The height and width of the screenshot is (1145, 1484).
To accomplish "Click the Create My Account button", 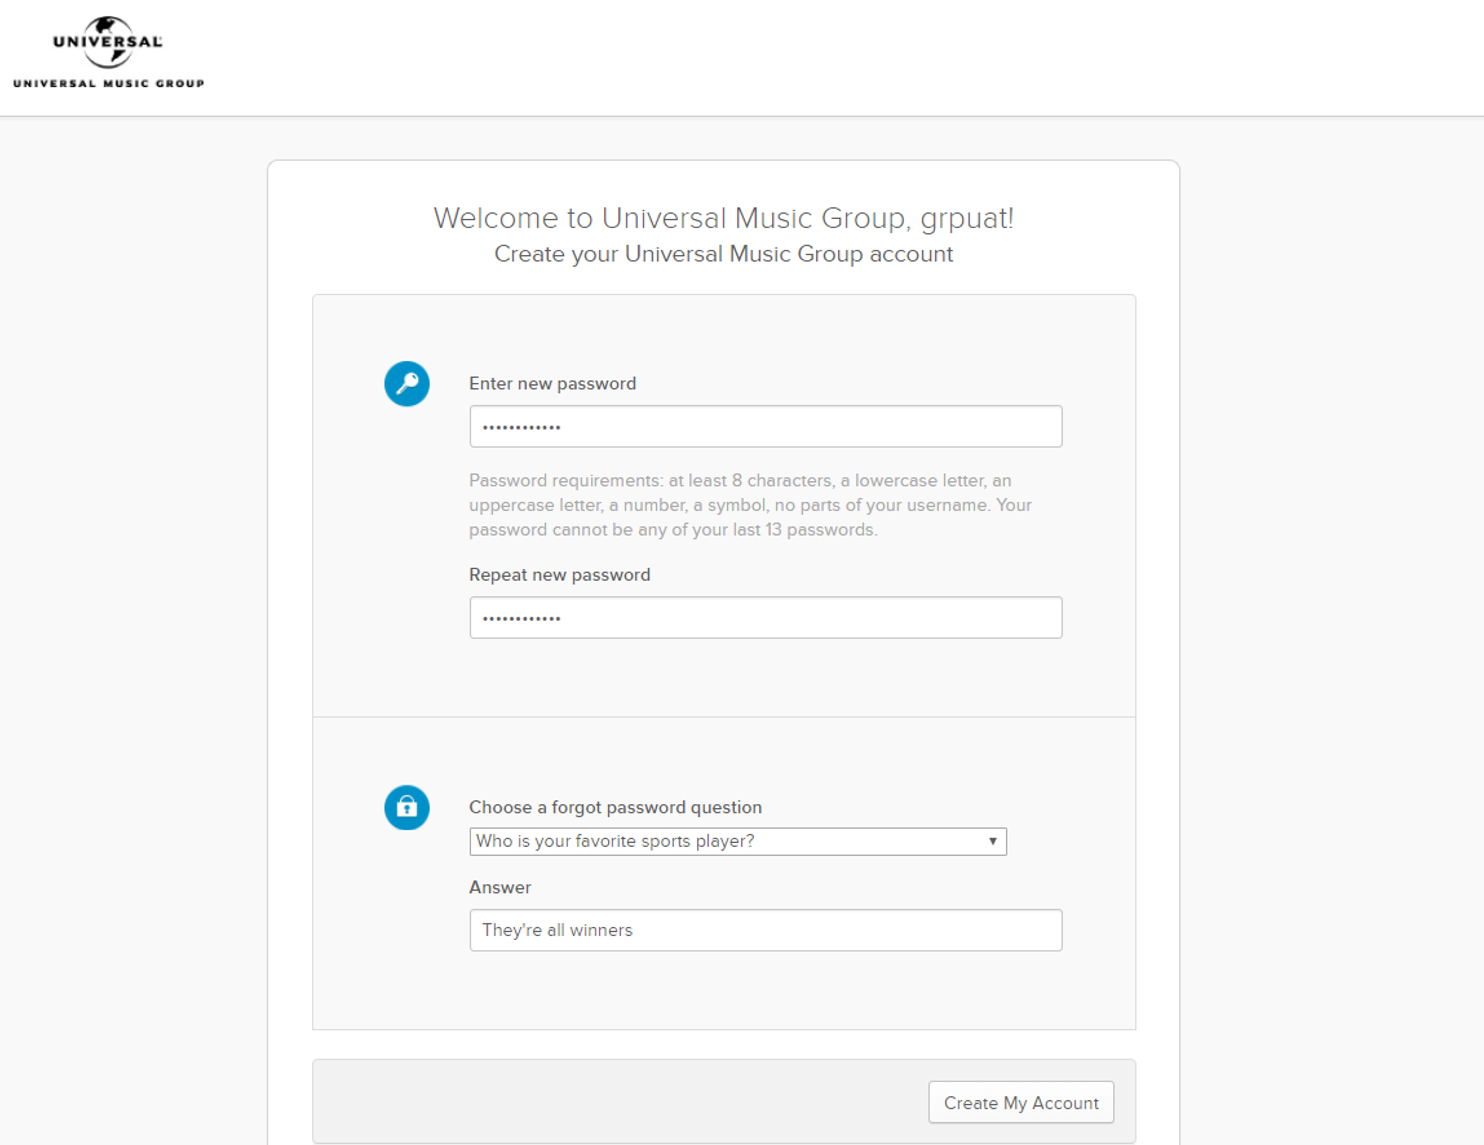I will tap(1020, 1102).
